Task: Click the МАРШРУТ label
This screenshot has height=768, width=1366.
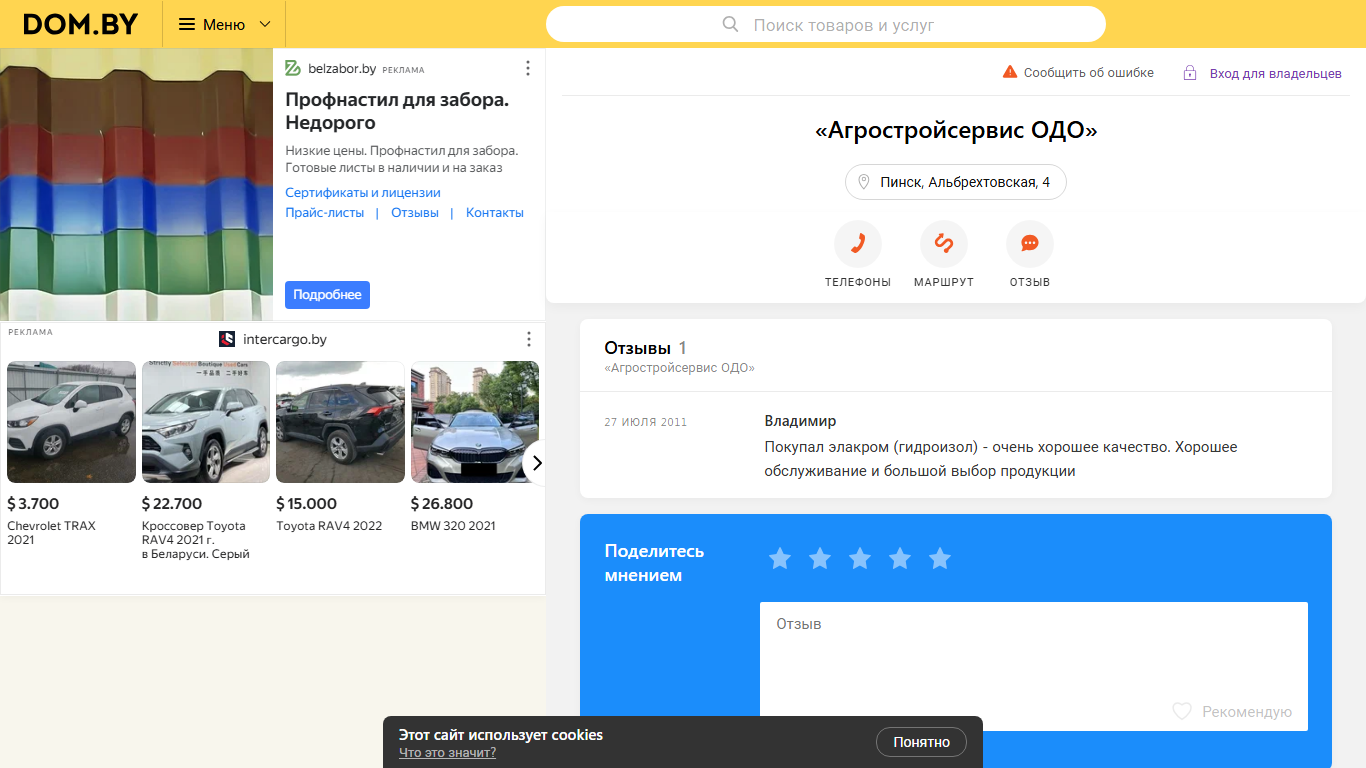Action: (x=944, y=282)
